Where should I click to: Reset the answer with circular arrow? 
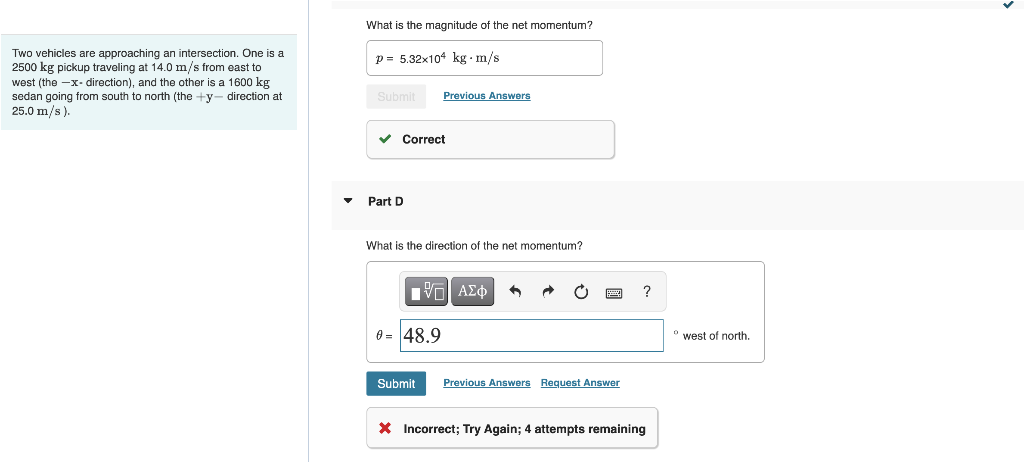pyautogui.click(x=581, y=291)
